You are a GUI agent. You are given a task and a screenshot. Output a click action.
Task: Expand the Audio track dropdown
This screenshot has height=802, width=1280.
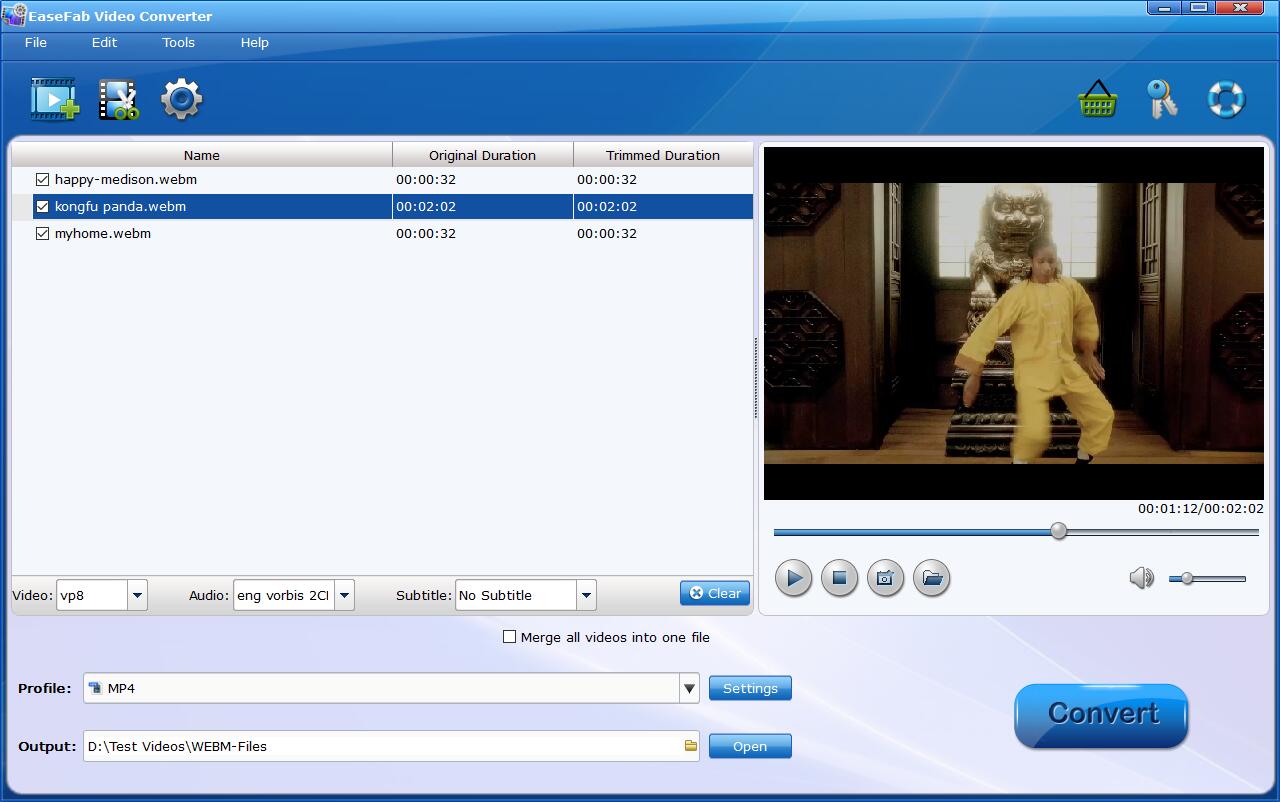coord(344,595)
